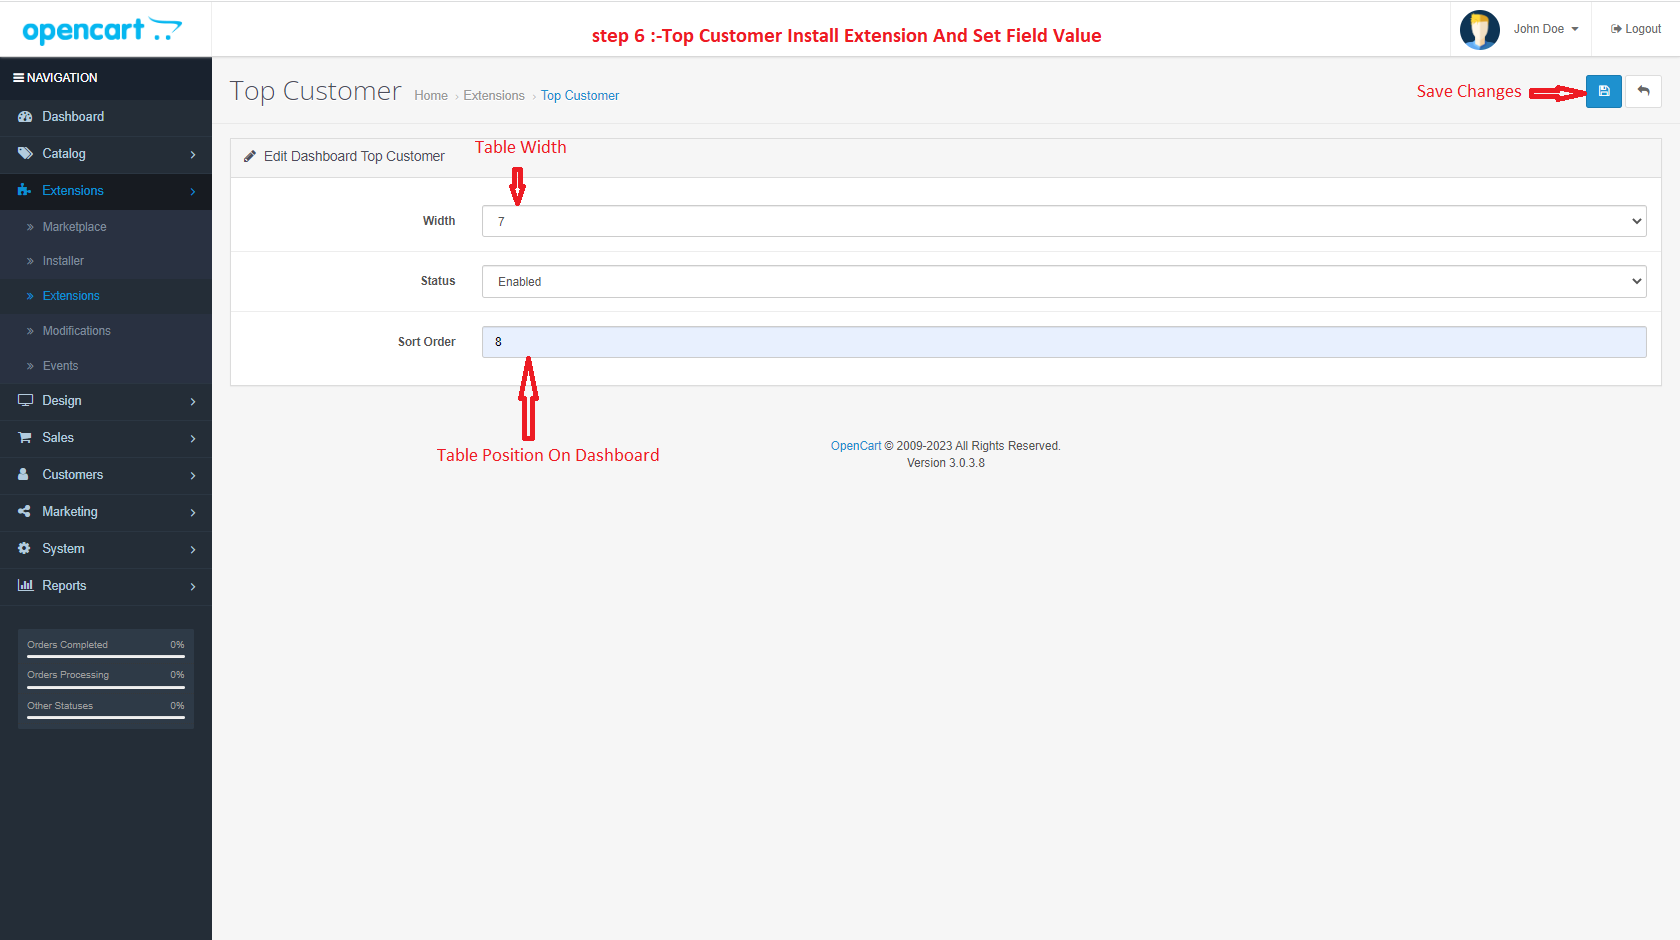Open the John Doe user dropdown
1680x940 pixels.
[x=1545, y=29]
